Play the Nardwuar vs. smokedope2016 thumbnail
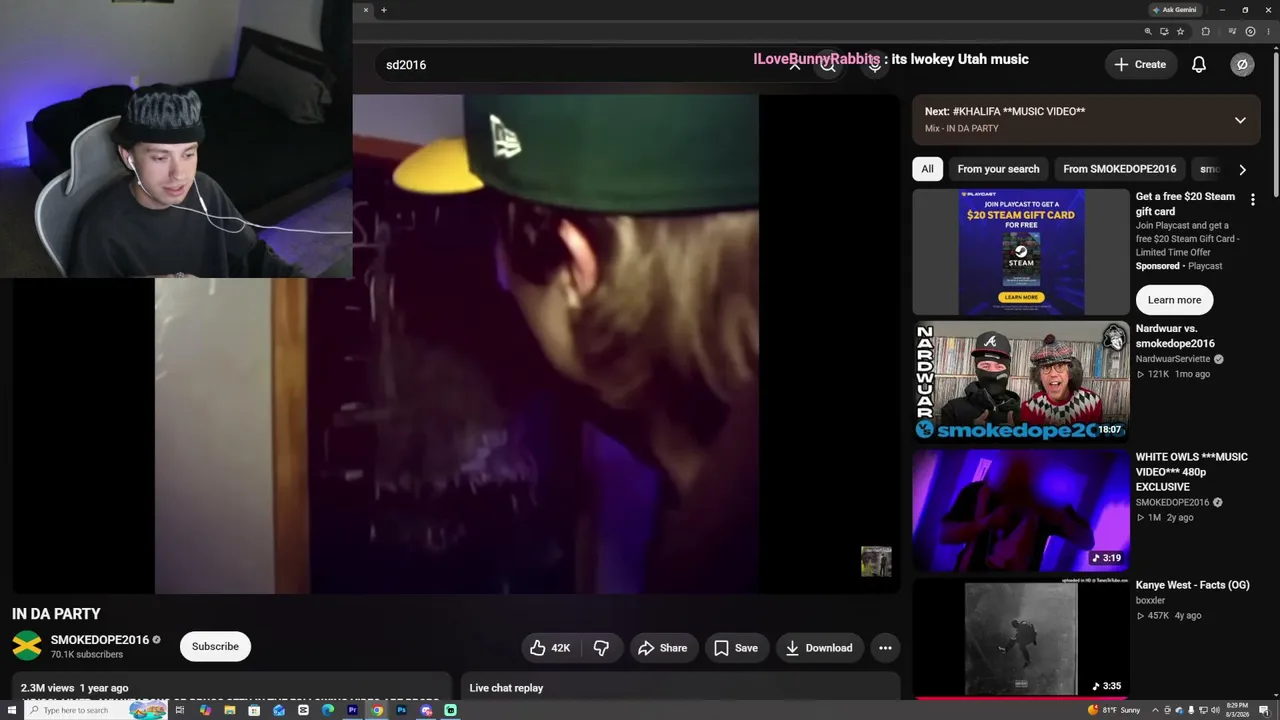 click(x=1021, y=381)
